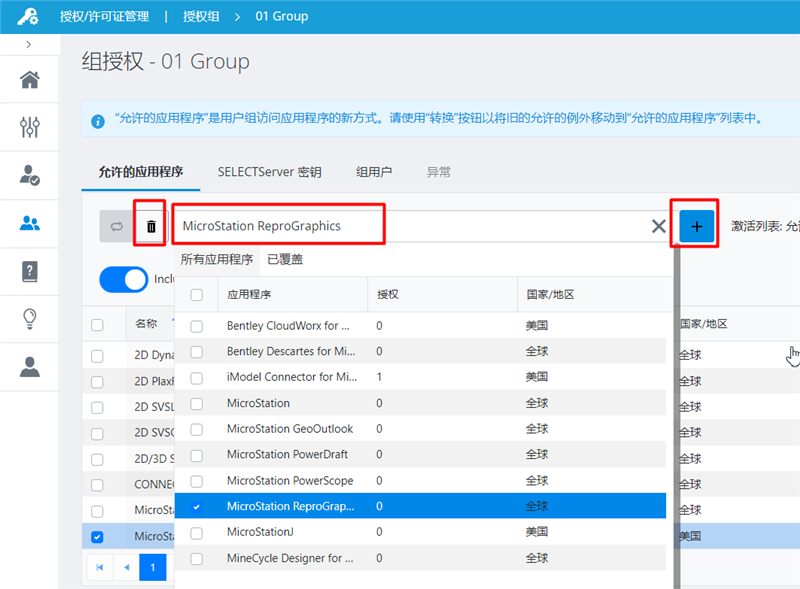800x589 pixels.
Task: Click 授权组 breadcrumb link
Action: pos(203,16)
